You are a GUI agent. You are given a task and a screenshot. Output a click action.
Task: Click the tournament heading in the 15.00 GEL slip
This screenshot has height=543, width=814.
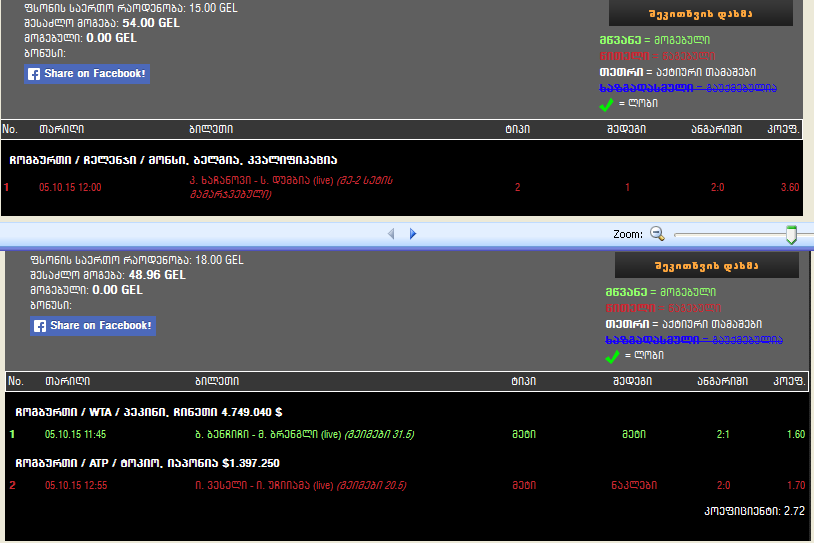click(x=173, y=160)
